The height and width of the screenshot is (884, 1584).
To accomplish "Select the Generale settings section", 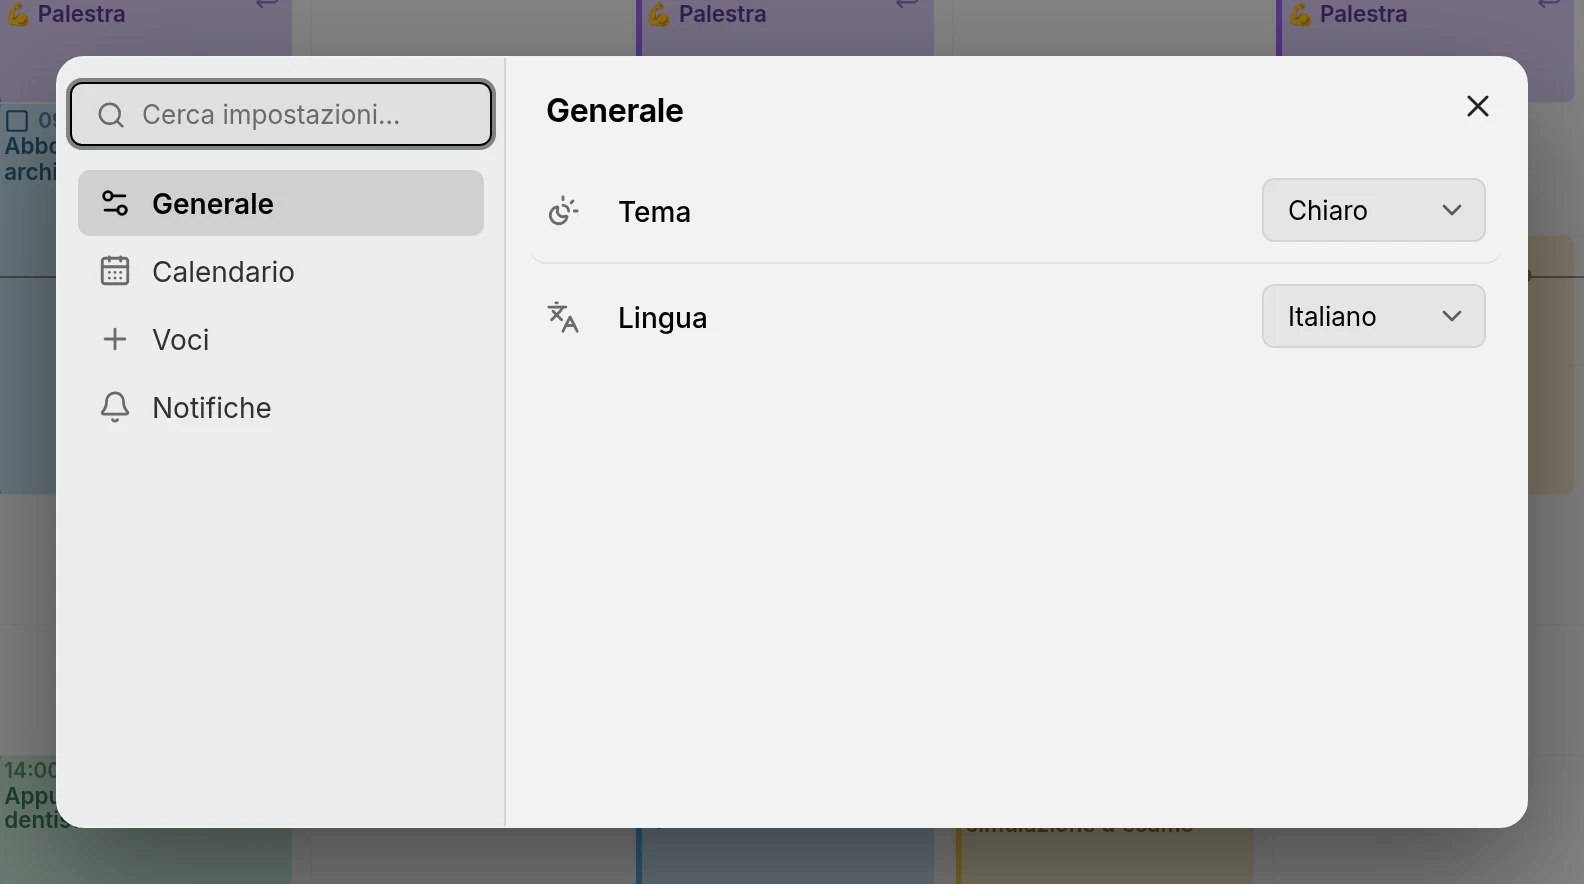I will 281,203.
